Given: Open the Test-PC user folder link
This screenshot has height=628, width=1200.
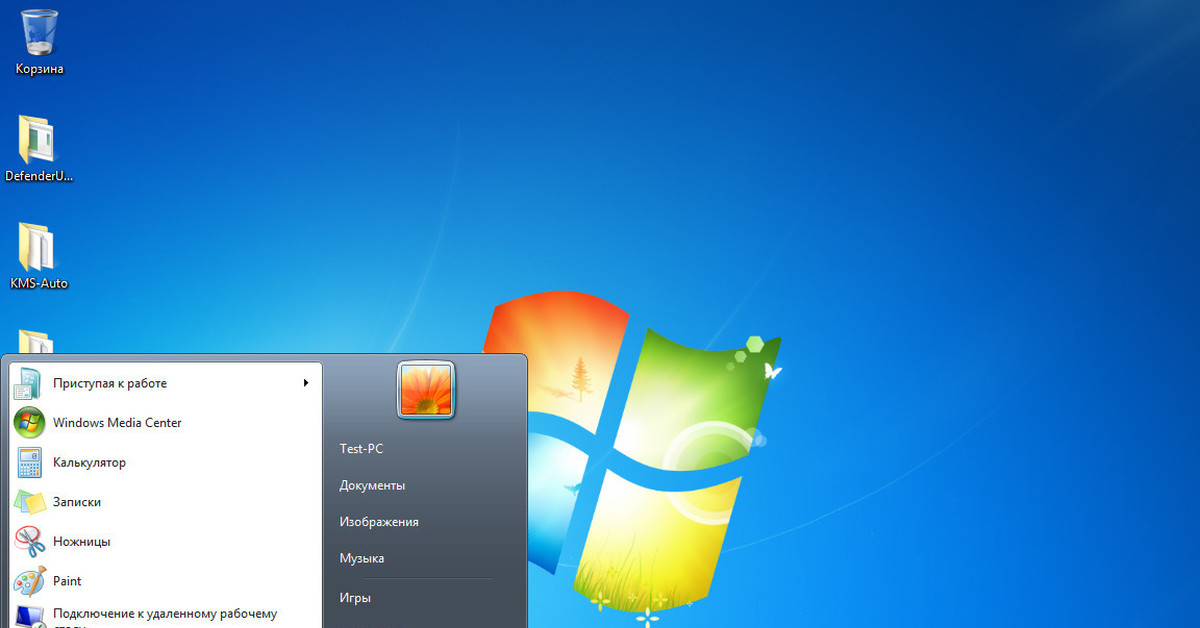Looking at the screenshot, I should 361,449.
